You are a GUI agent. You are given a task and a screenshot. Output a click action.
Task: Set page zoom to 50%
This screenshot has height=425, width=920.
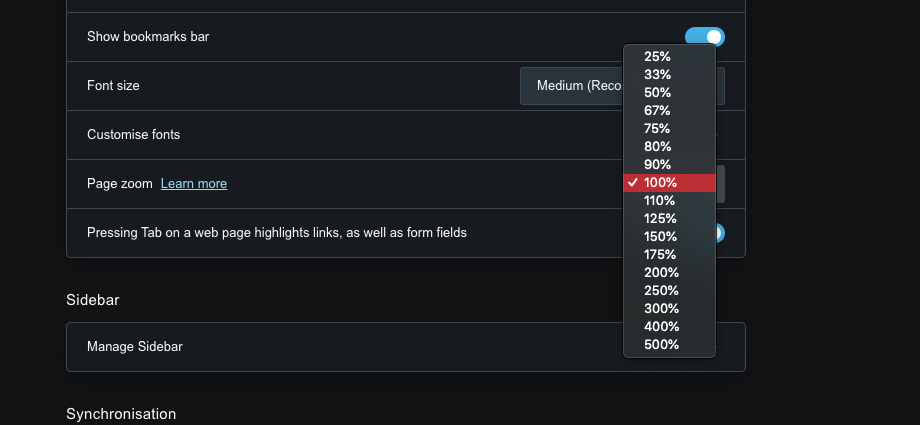click(658, 93)
